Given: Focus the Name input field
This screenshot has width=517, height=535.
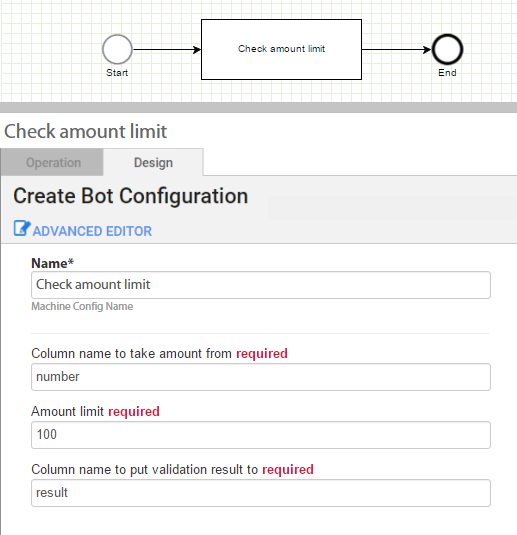Looking at the screenshot, I should 261,285.
